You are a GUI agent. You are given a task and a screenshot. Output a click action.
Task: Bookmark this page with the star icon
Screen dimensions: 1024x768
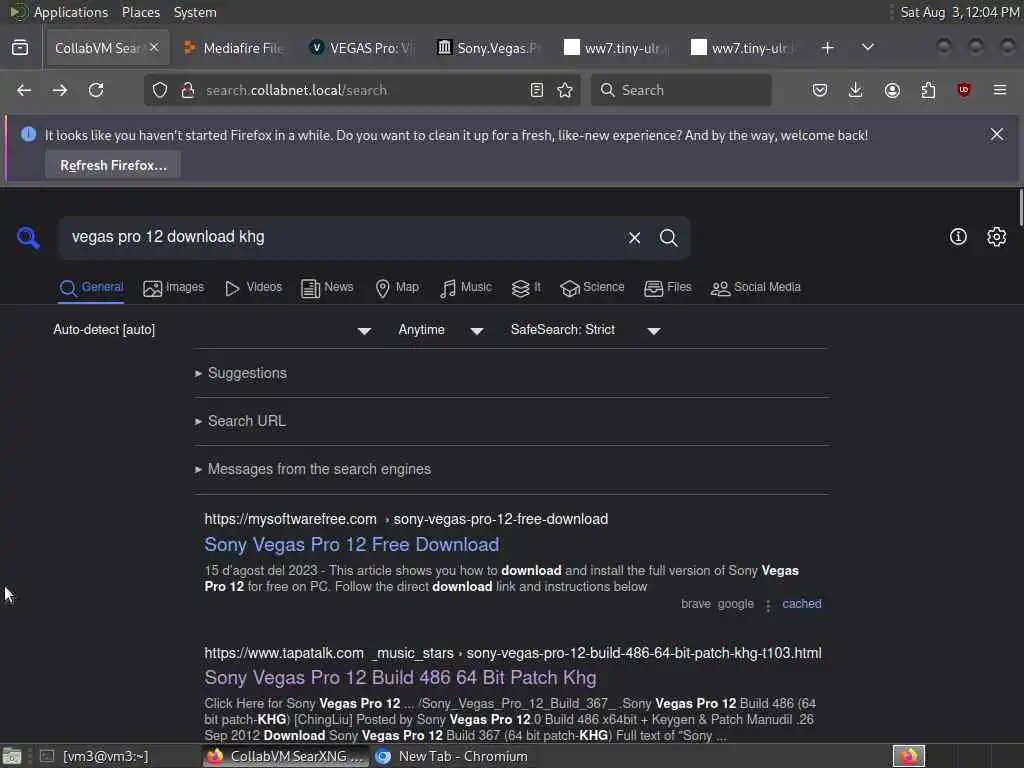coord(565,90)
